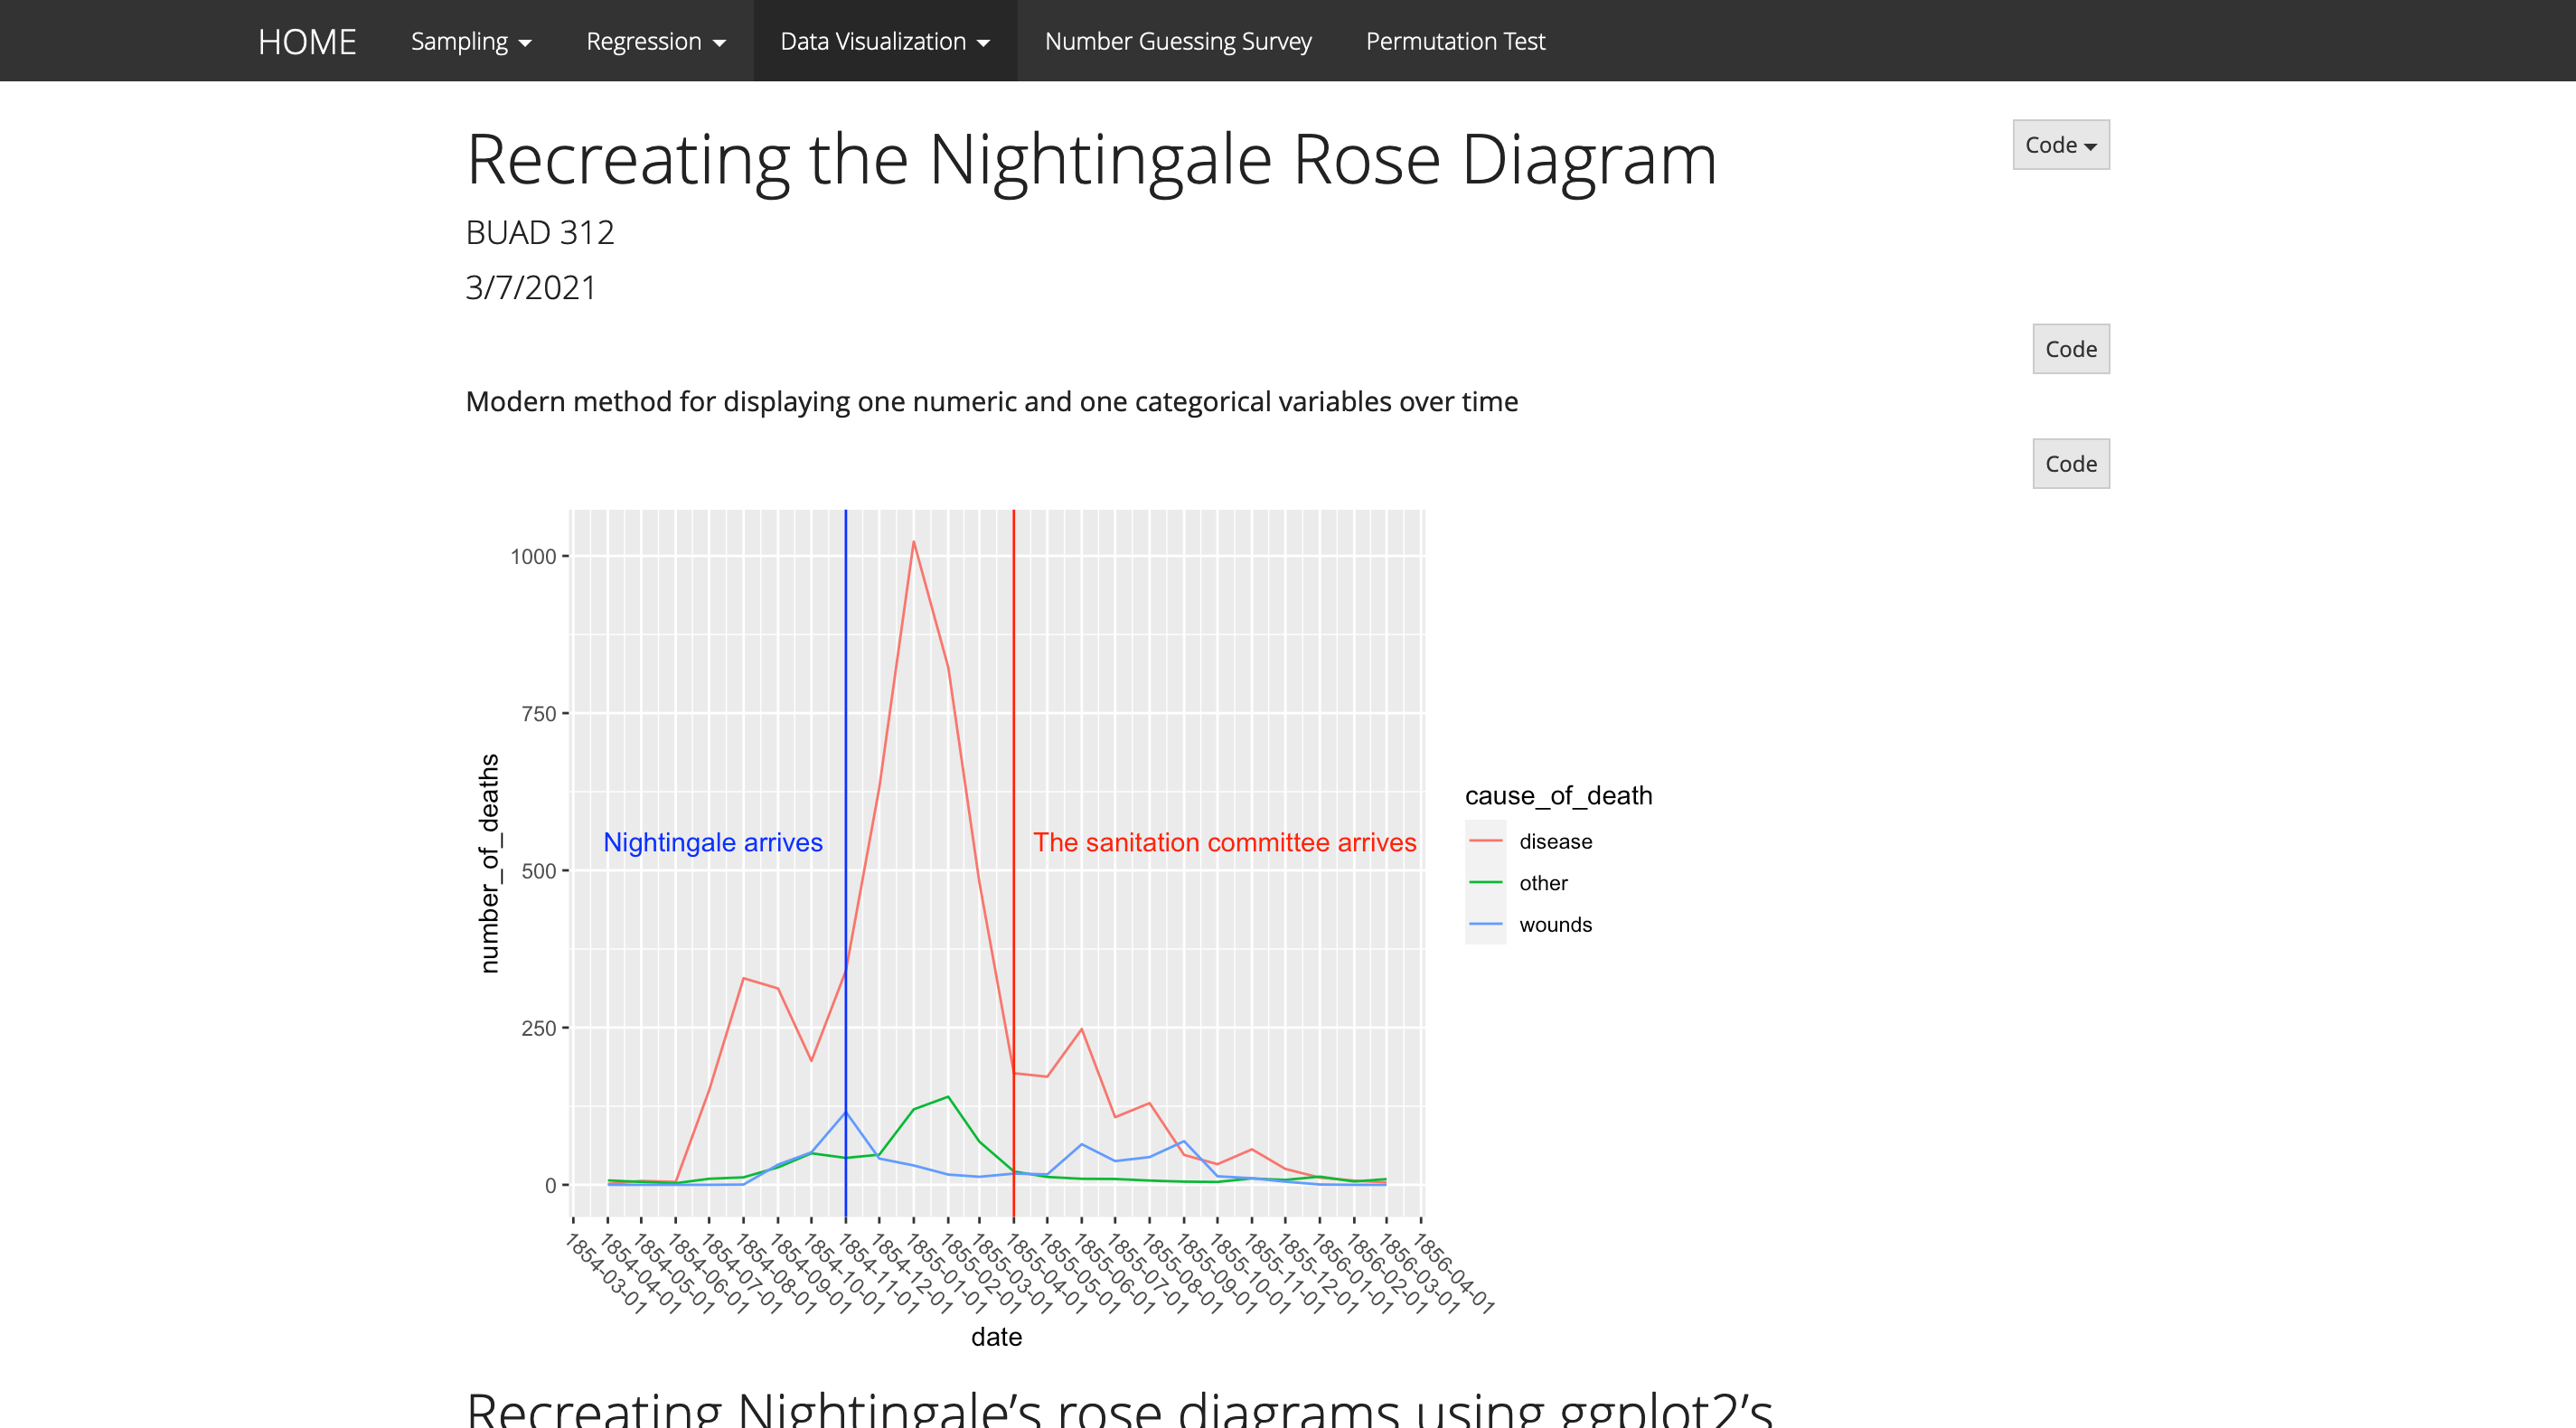Click the Regression dropdown caret icon

(720, 42)
